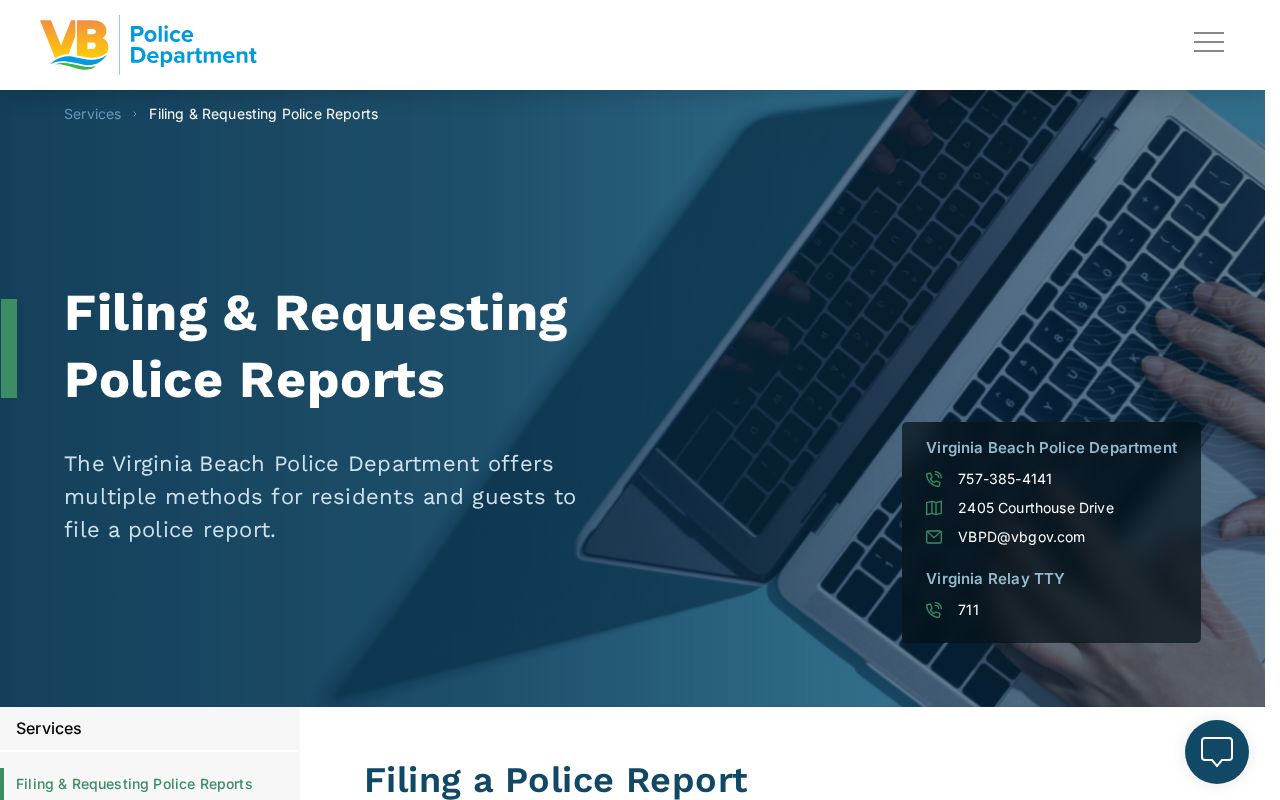
Task: Click the VB Police Department logo
Action: tap(148, 45)
